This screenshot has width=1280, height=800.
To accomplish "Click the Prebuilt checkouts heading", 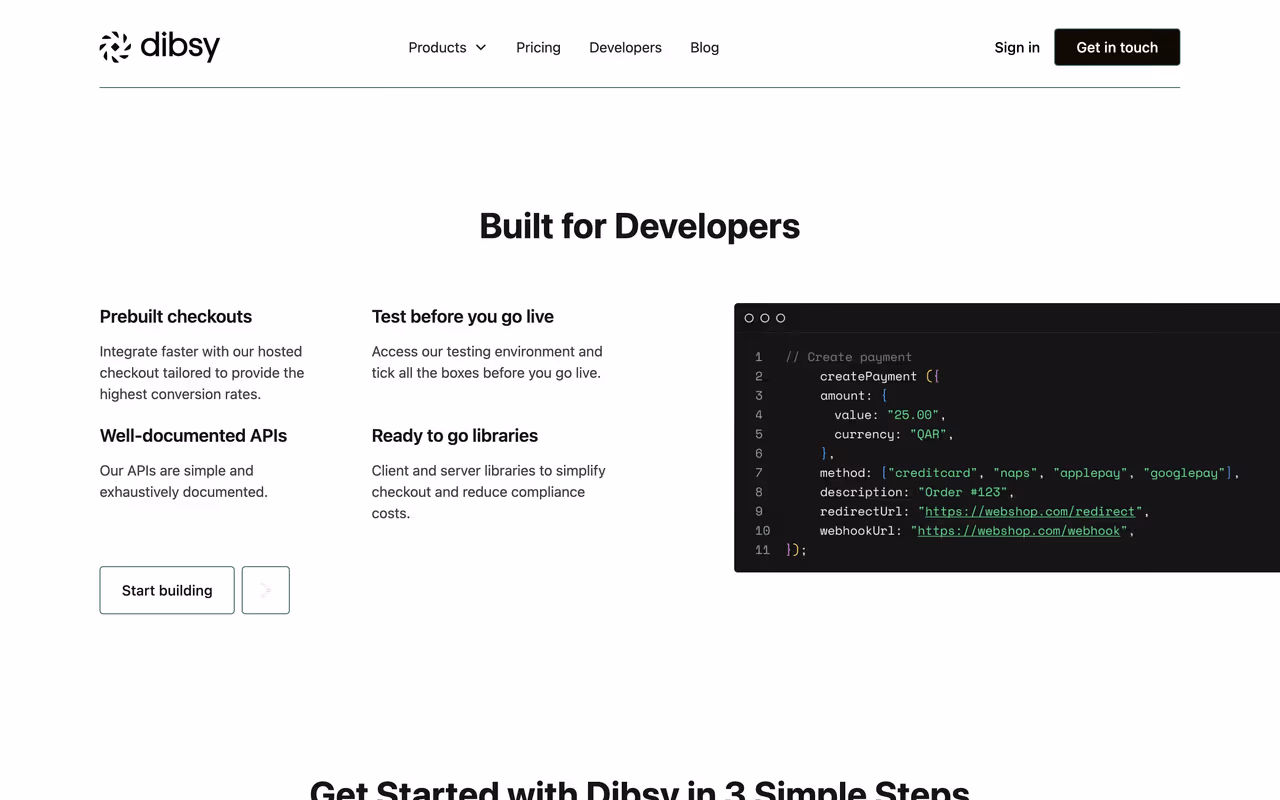I will click(176, 316).
